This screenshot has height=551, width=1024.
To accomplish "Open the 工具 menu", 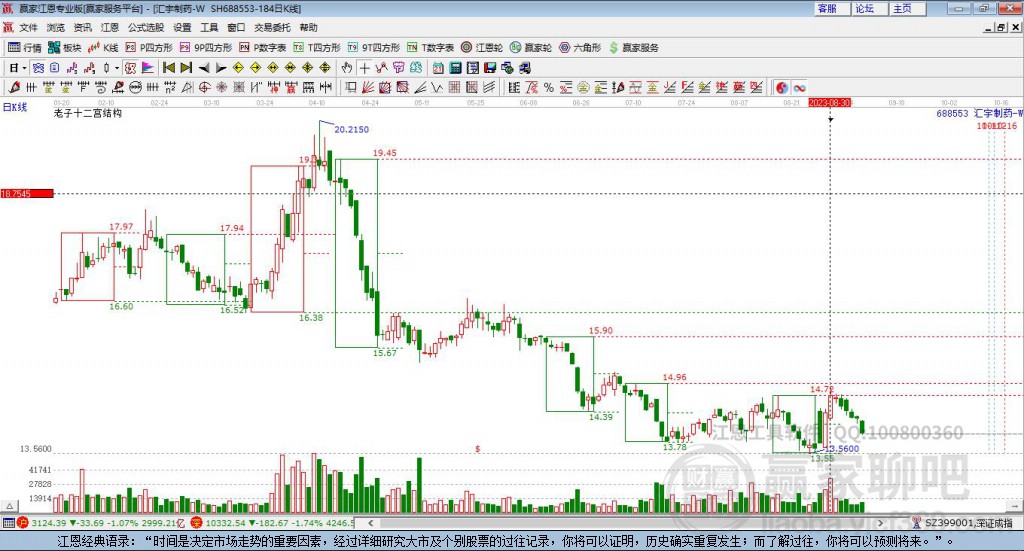I will (x=209, y=27).
